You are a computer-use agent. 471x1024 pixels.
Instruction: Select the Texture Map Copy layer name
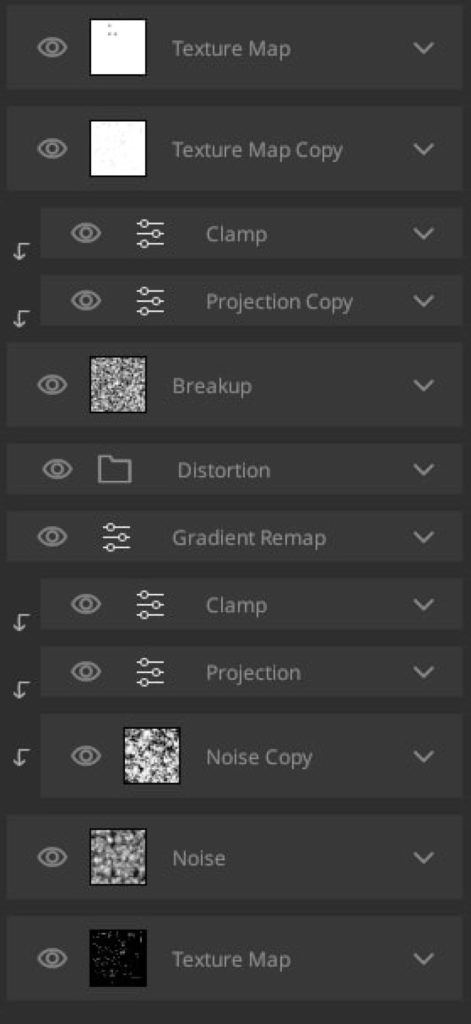click(x=257, y=150)
